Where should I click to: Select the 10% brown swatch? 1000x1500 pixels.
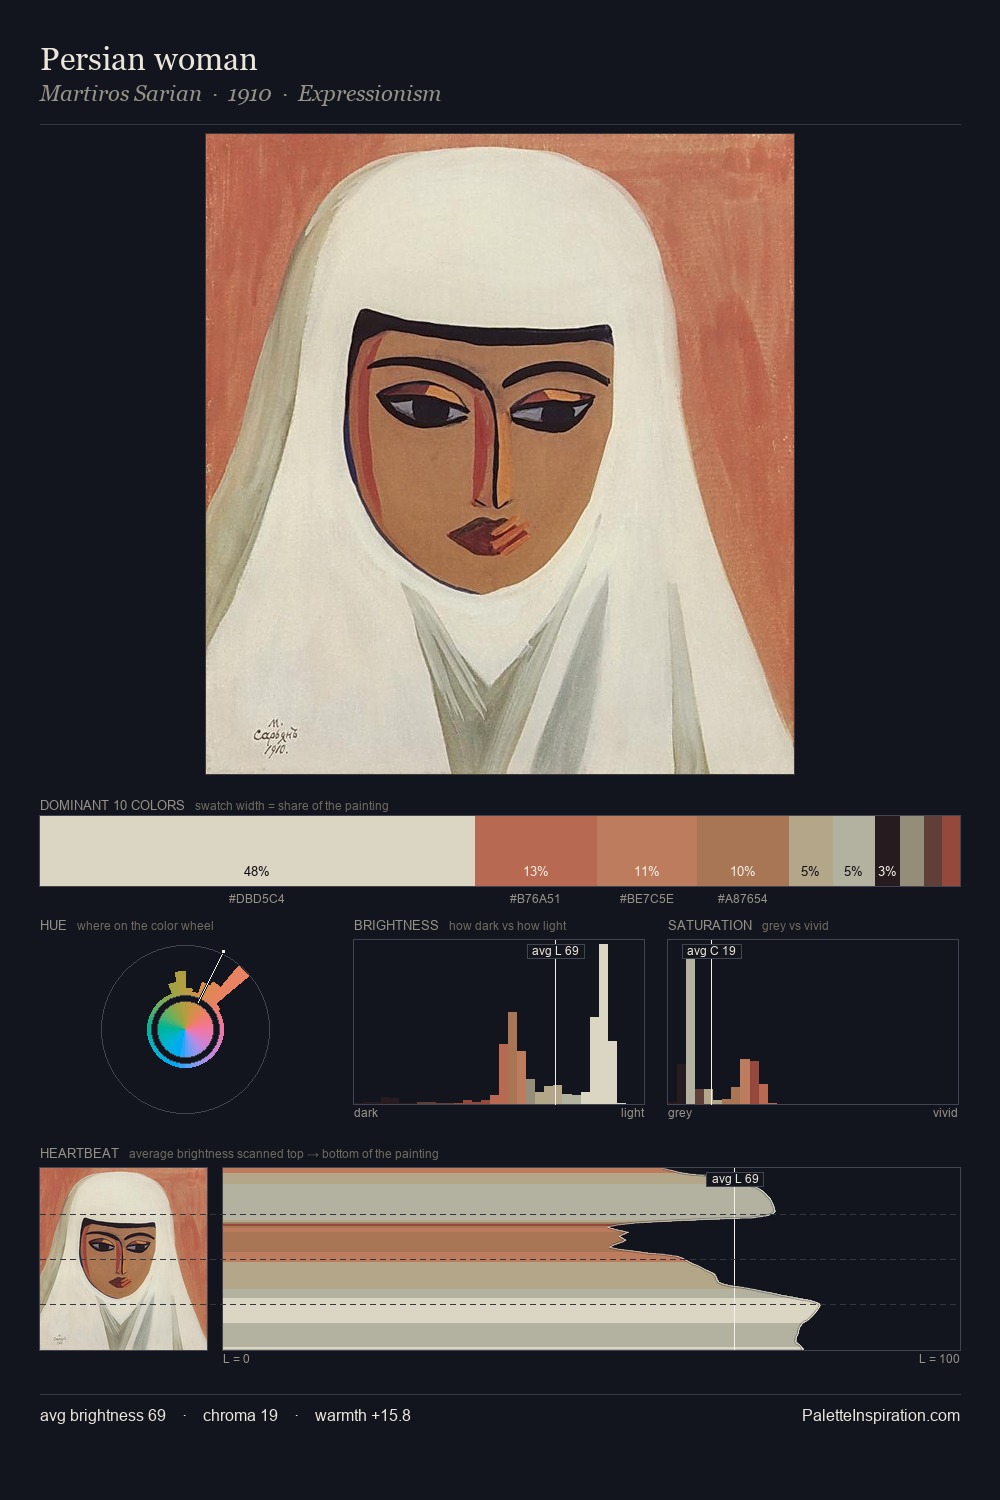743,851
